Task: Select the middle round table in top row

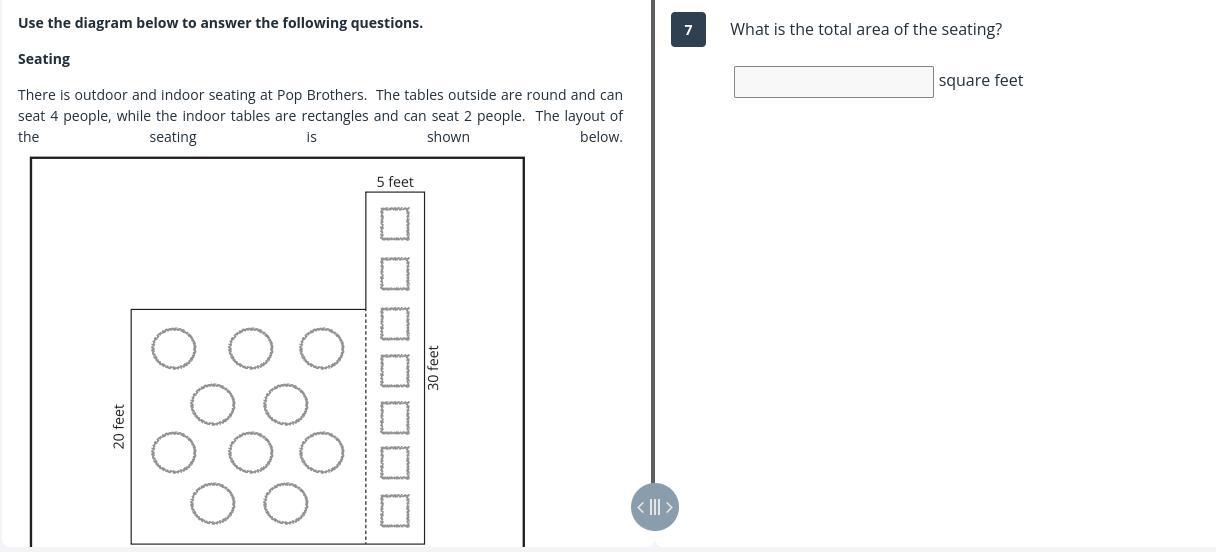Action: (250, 348)
